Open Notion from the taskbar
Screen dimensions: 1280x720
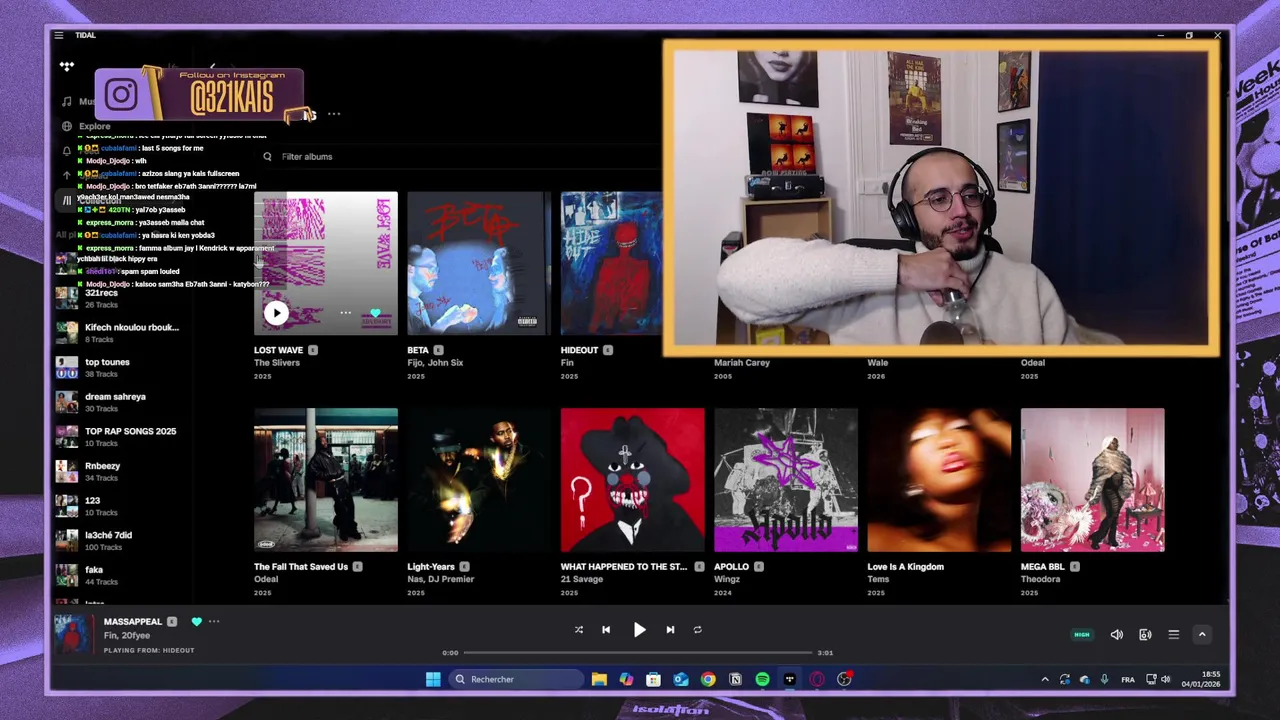[x=735, y=680]
